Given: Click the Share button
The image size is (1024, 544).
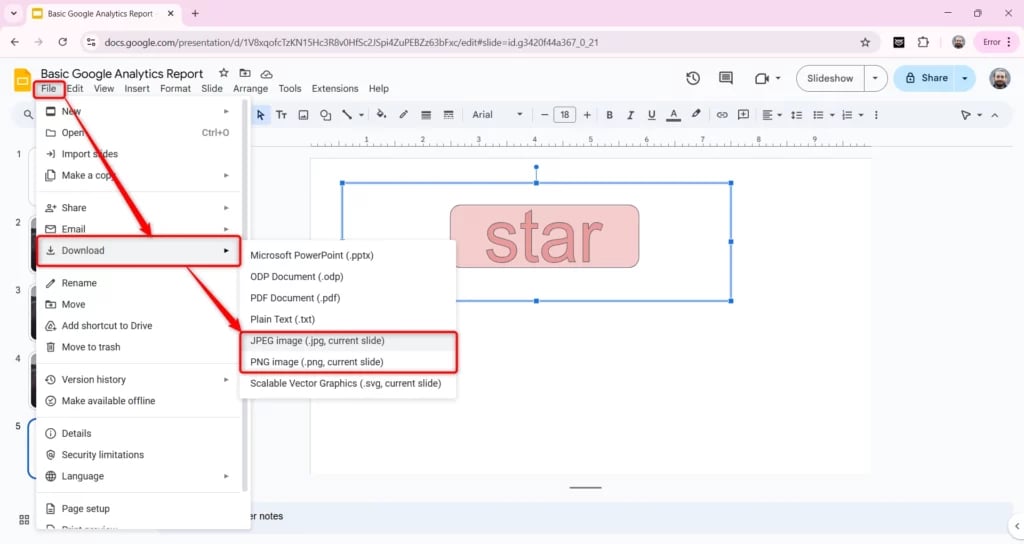Looking at the screenshot, I should (925, 78).
